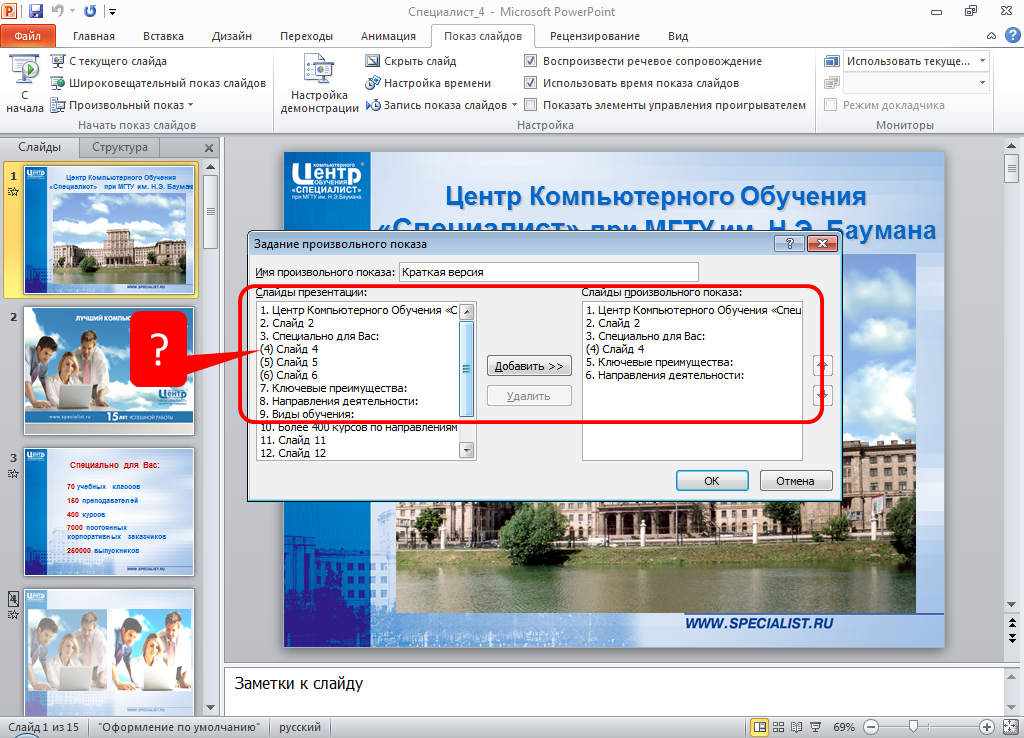Switch to Структура pane tab
The height and width of the screenshot is (738, 1024).
(x=119, y=147)
